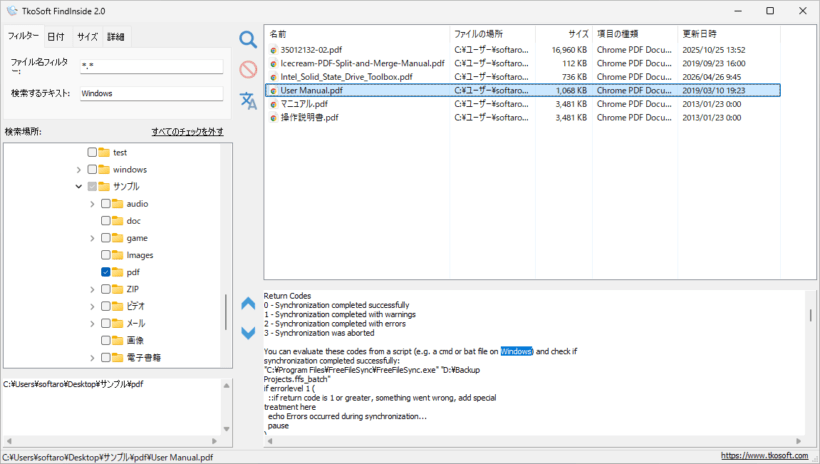This screenshot has width=820, height=464.
Task: Enable the windows folder checkbox
Action: tap(92, 169)
